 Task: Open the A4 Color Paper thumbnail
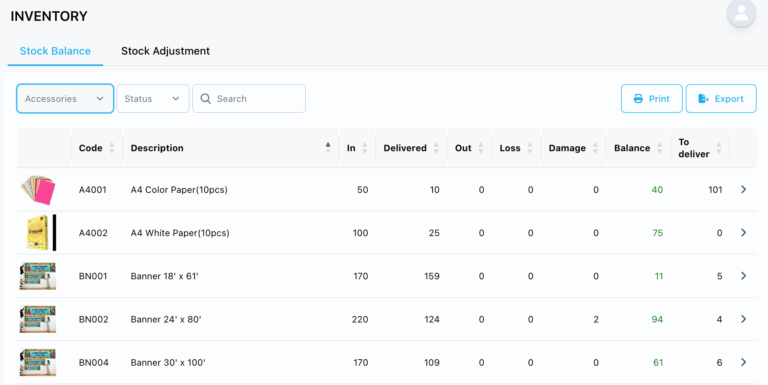pyautogui.click(x=38, y=190)
